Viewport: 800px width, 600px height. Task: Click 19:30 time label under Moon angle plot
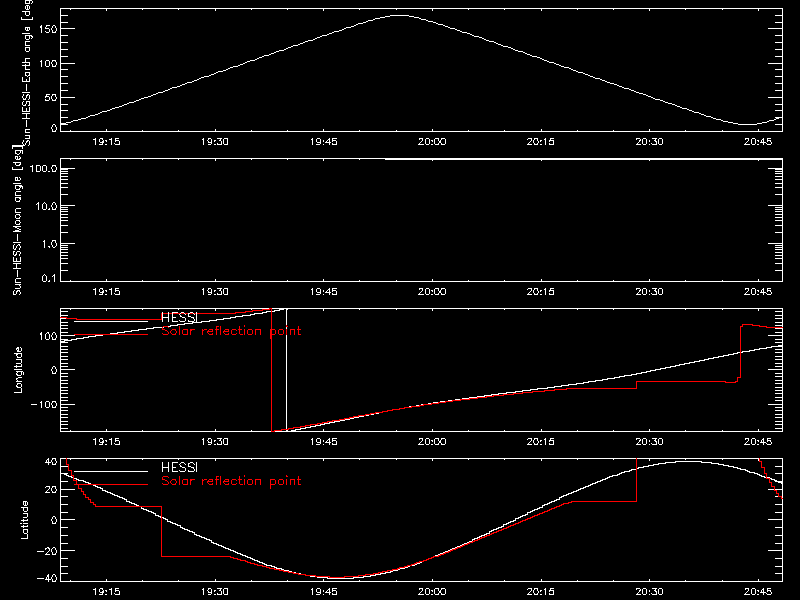click(215, 291)
